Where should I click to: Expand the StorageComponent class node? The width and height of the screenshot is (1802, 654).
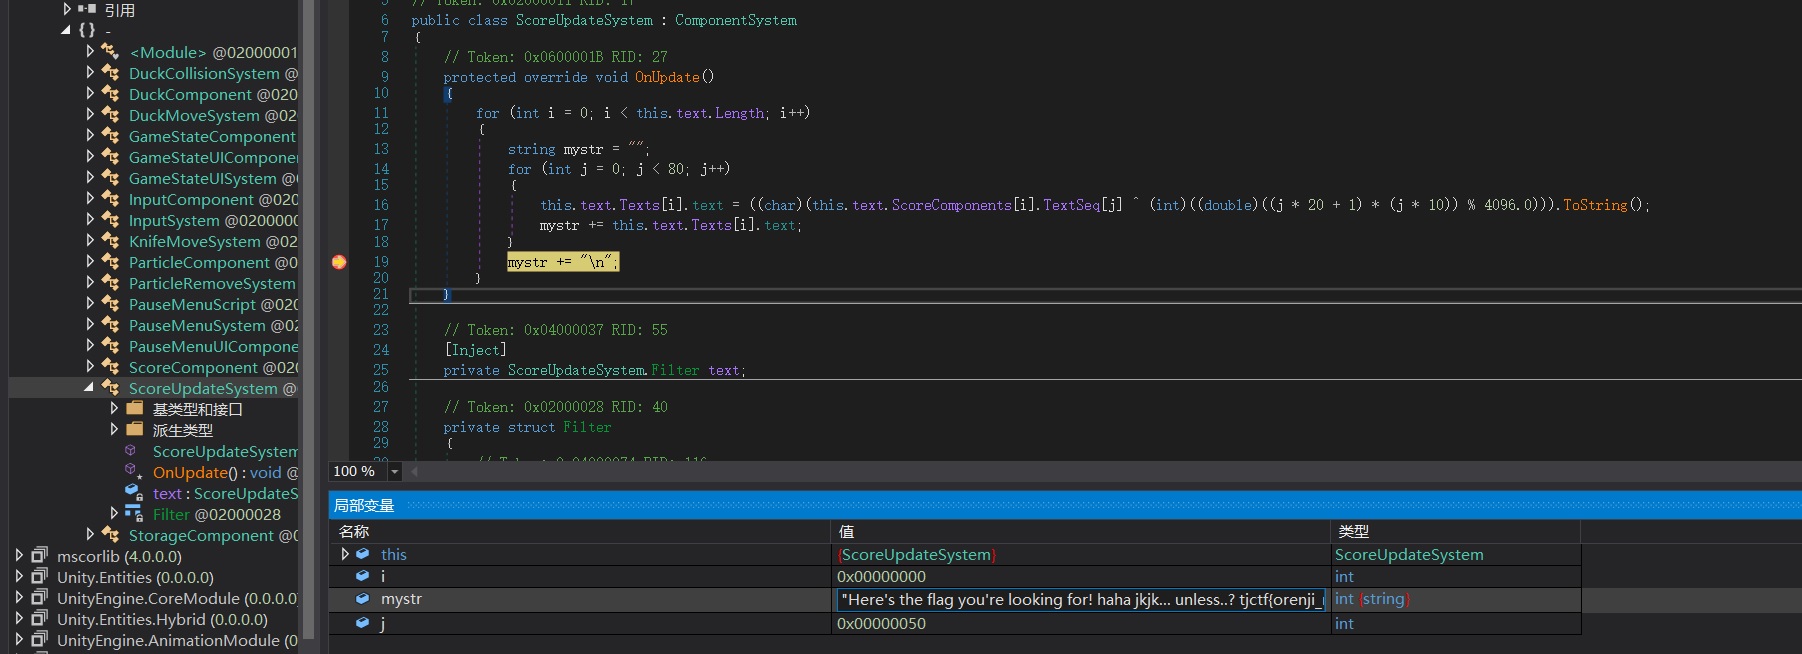click(90, 535)
